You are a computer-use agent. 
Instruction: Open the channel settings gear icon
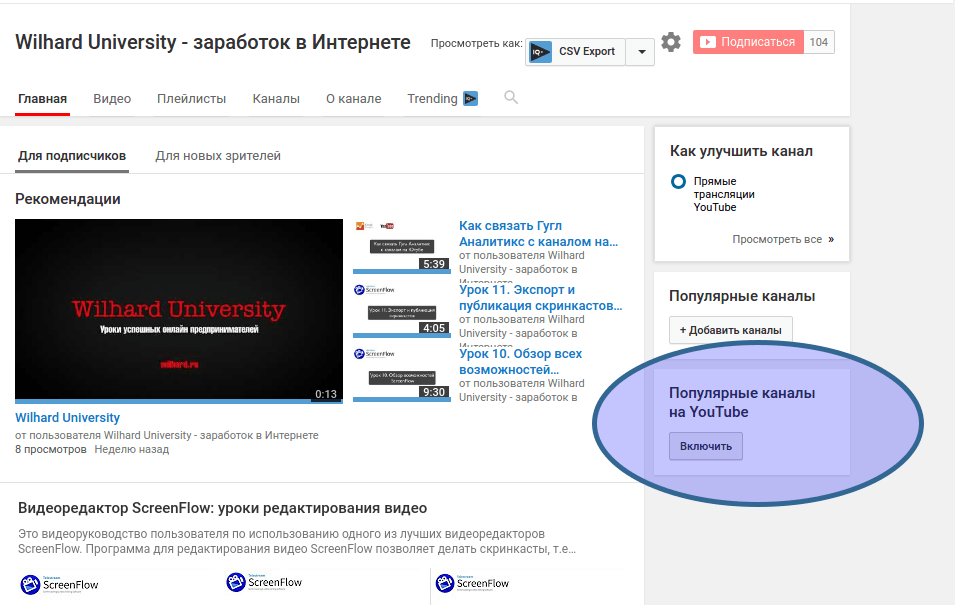671,42
